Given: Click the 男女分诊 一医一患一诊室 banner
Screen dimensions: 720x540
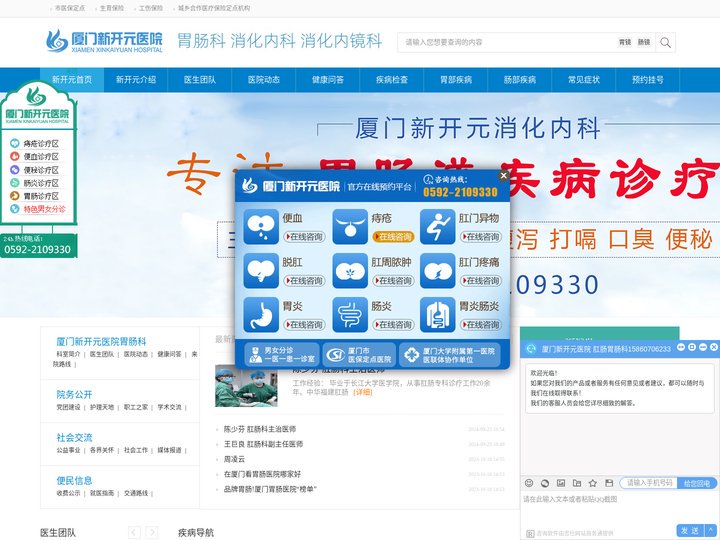Looking at the screenshot, I should point(281,355).
